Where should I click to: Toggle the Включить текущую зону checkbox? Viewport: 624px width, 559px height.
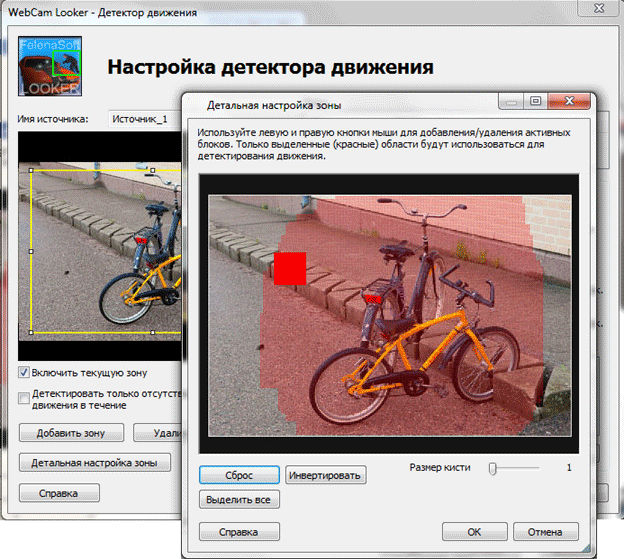point(23,373)
